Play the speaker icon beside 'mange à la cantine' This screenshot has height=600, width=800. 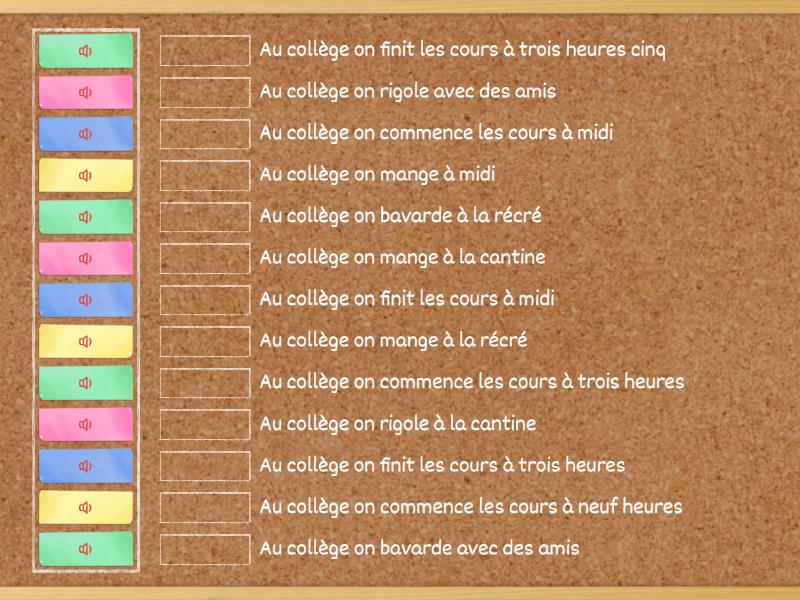point(86,259)
